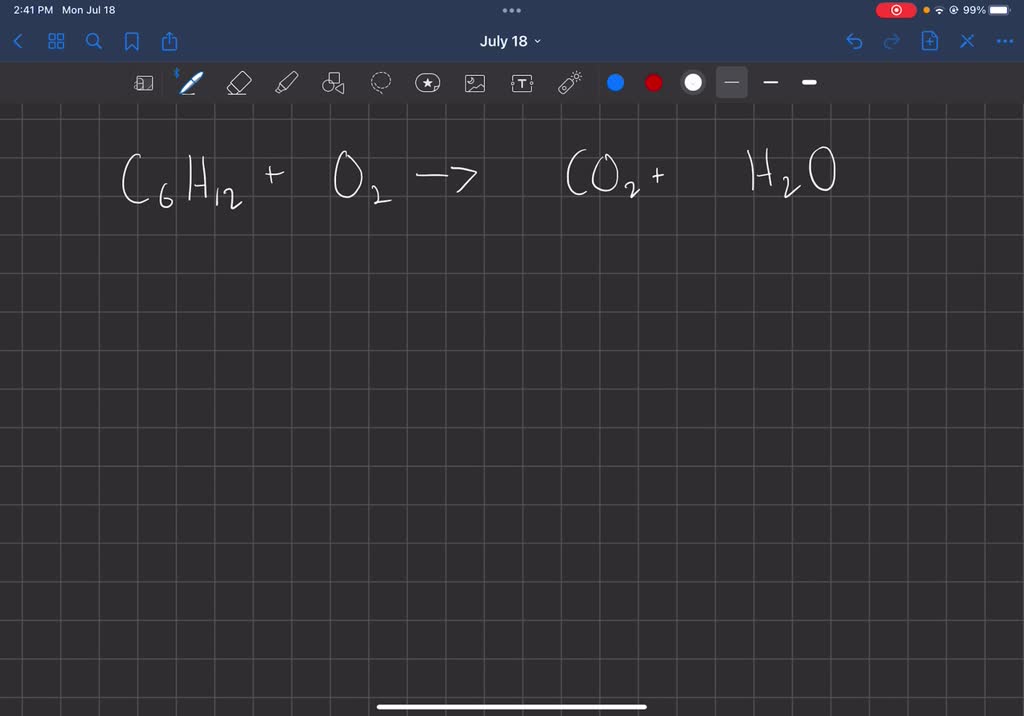Open the thumbnails overview grid

56,41
